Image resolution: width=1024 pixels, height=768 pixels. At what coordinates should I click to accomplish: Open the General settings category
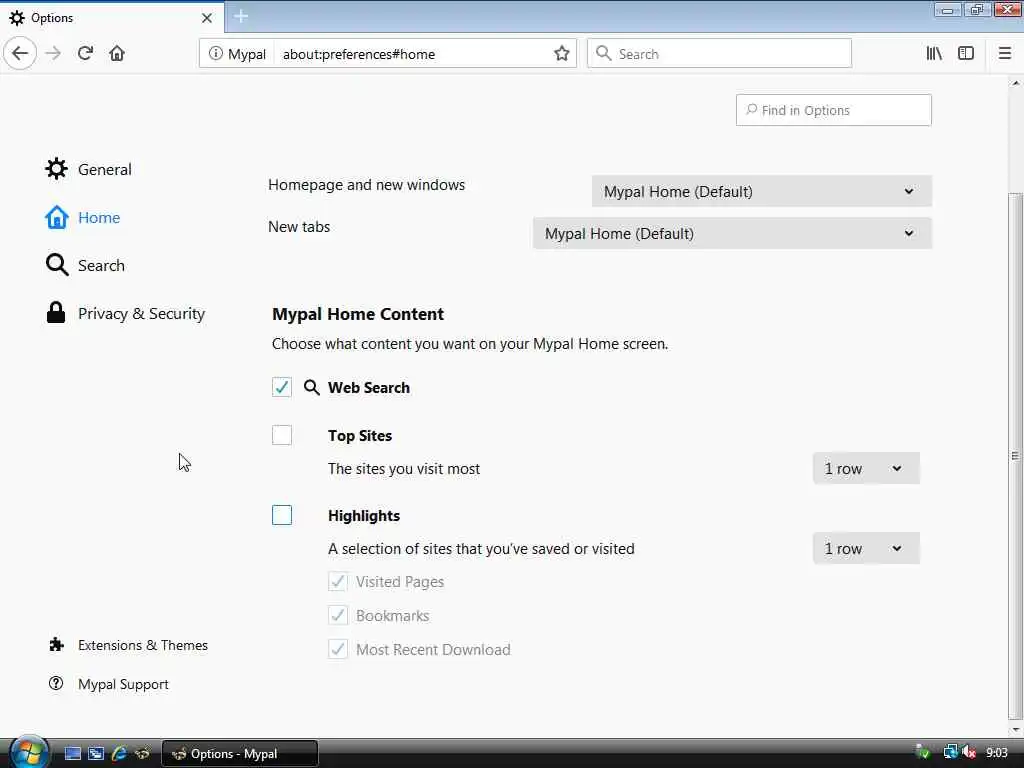[88, 169]
